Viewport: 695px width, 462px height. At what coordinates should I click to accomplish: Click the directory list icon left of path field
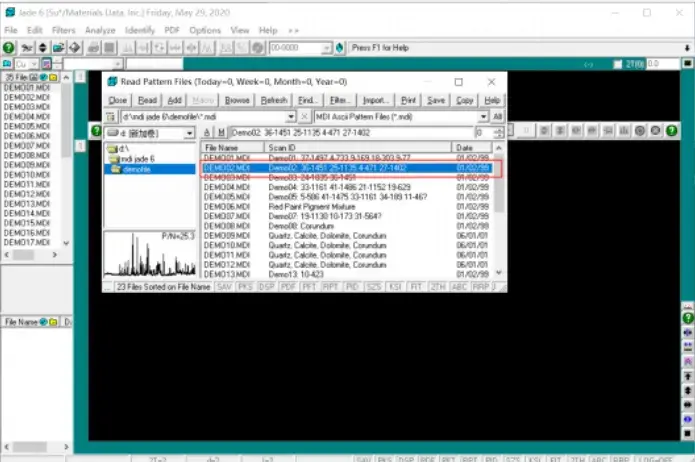(111, 117)
